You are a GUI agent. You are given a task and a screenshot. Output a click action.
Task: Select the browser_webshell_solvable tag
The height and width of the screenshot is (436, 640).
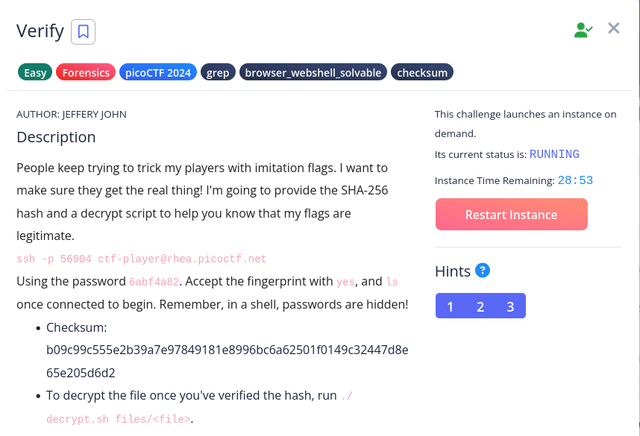click(x=313, y=72)
